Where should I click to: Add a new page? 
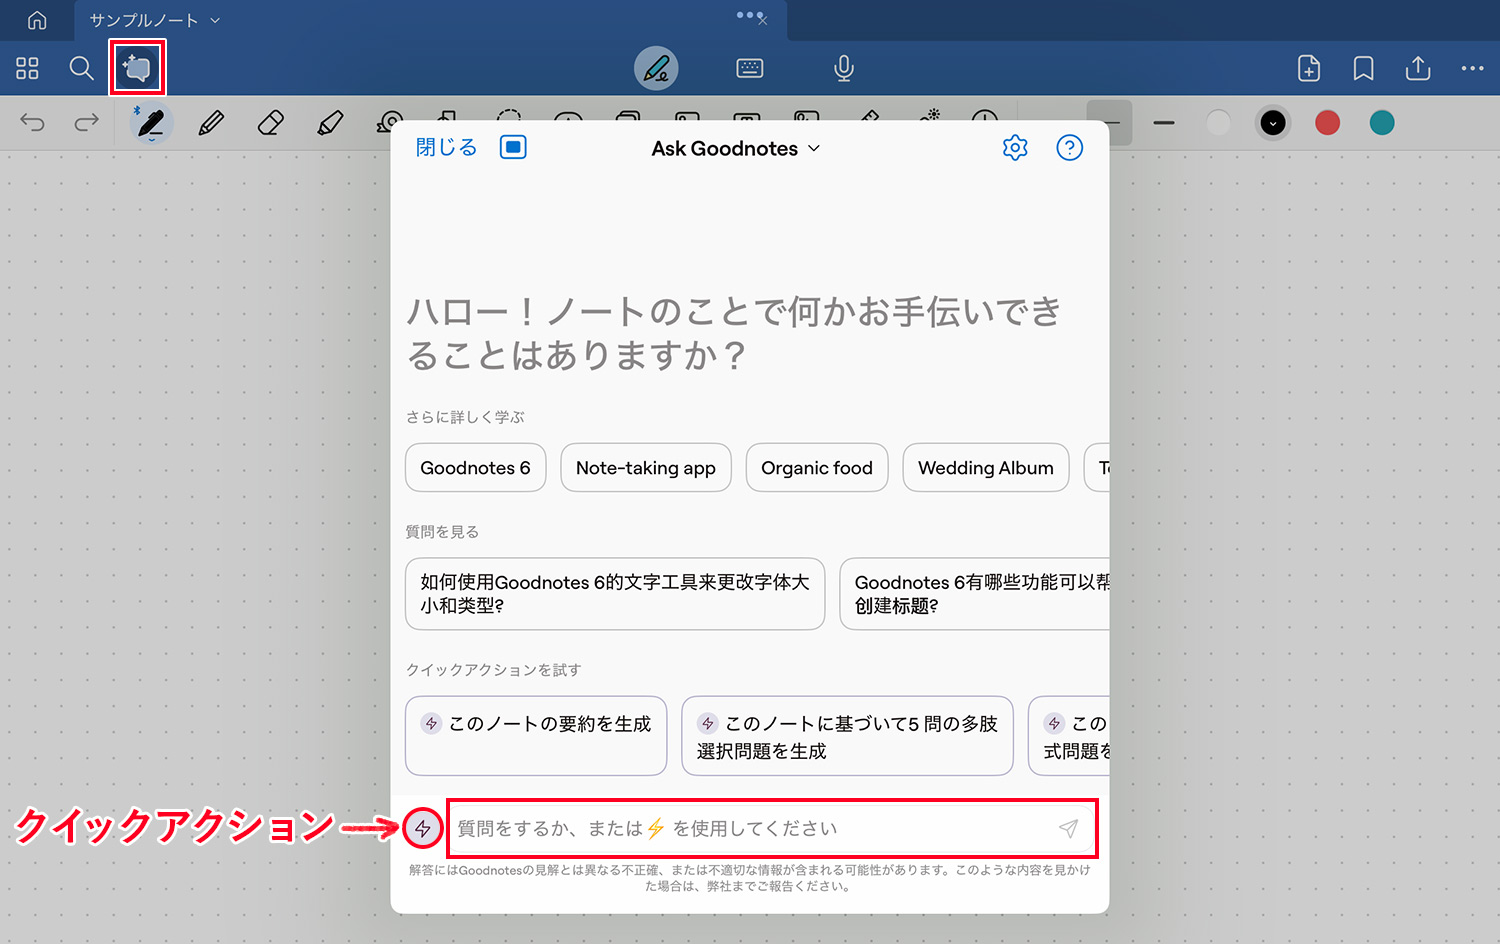click(1309, 68)
